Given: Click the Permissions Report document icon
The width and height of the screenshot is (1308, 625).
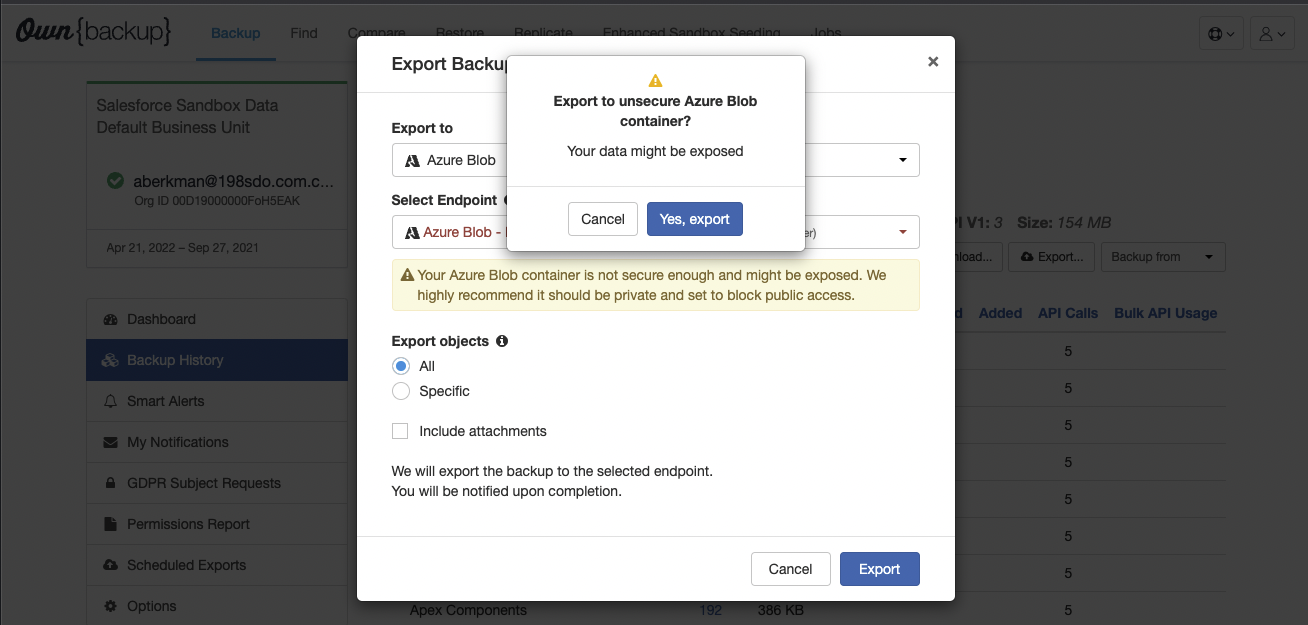Looking at the screenshot, I should [110, 524].
